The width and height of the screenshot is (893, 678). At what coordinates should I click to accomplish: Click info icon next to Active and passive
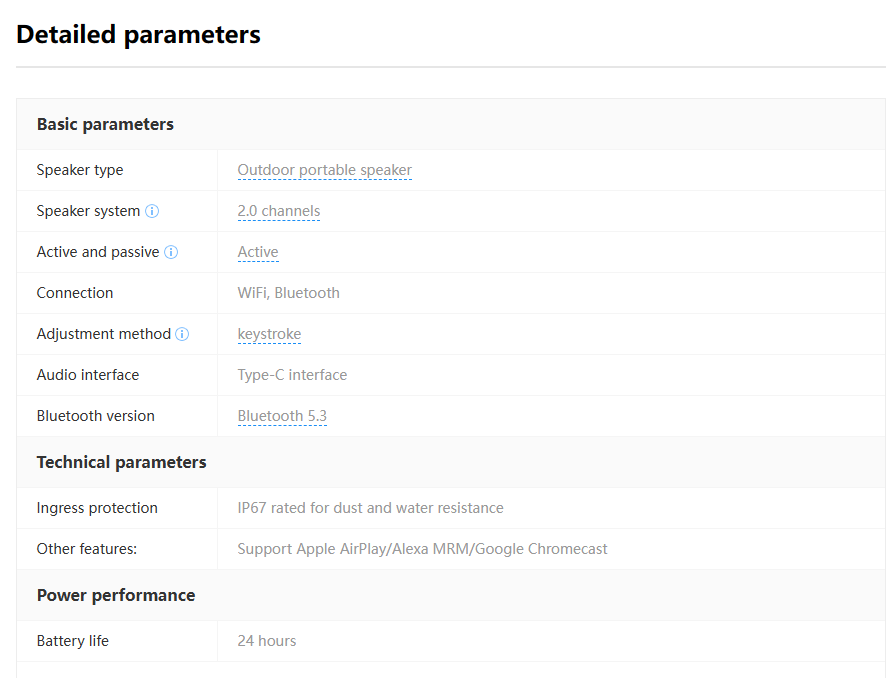point(171,252)
